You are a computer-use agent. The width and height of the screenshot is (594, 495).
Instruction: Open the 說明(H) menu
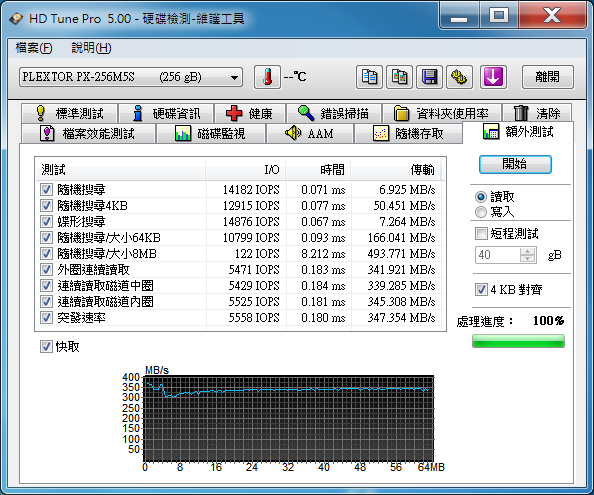pos(91,48)
